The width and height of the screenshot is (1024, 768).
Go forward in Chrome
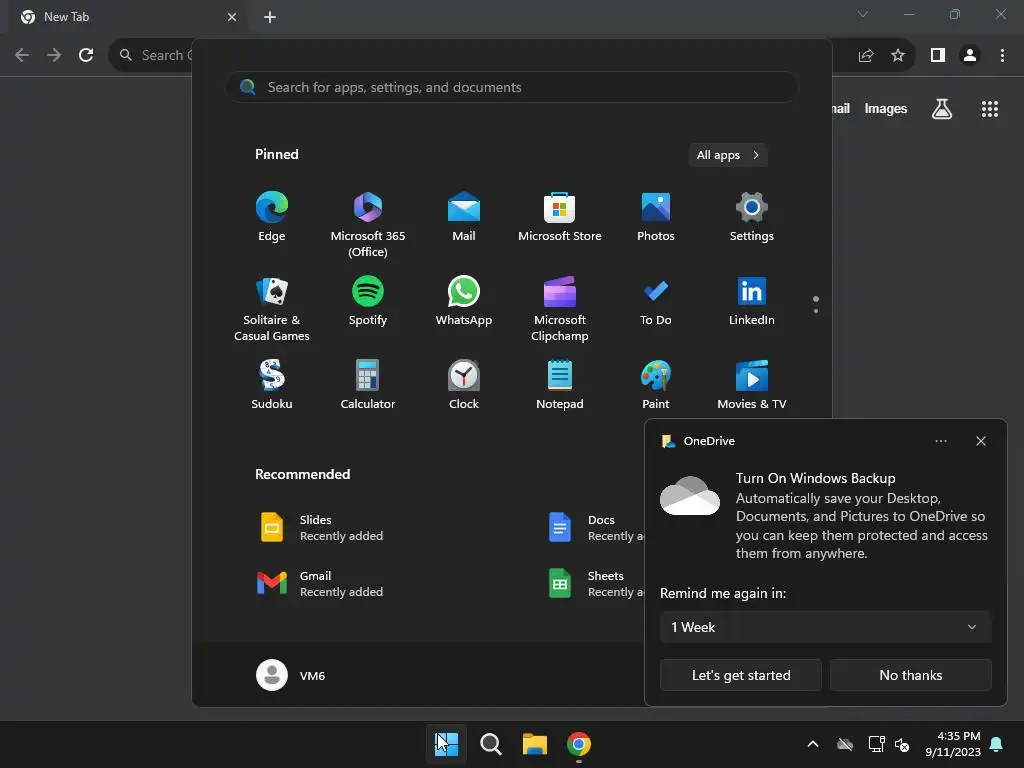[54, 55]
